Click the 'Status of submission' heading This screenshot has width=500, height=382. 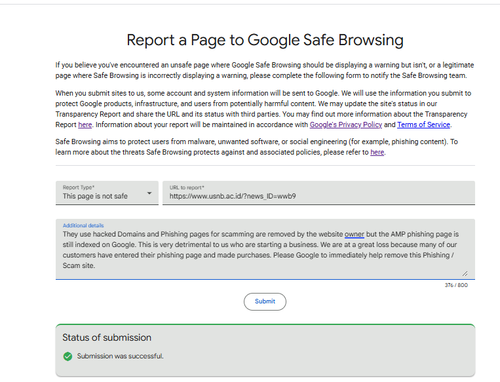(107, 337)
